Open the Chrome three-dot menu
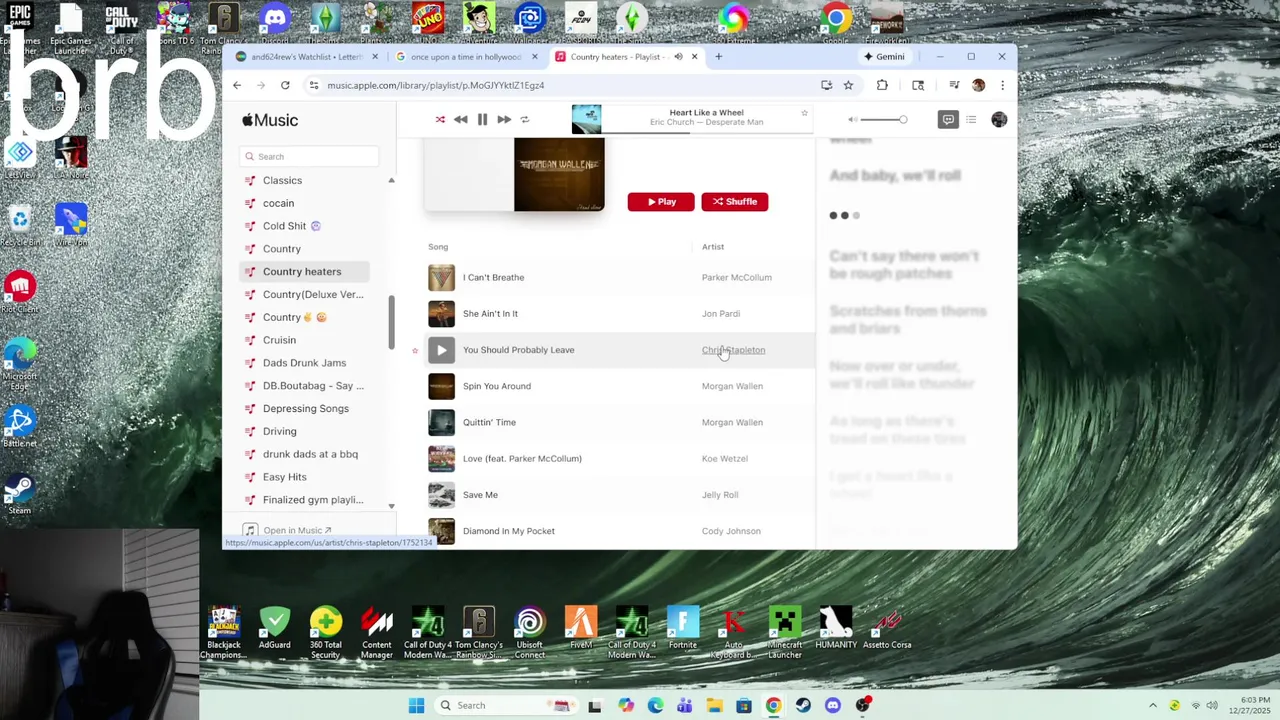 [1002, 85]
